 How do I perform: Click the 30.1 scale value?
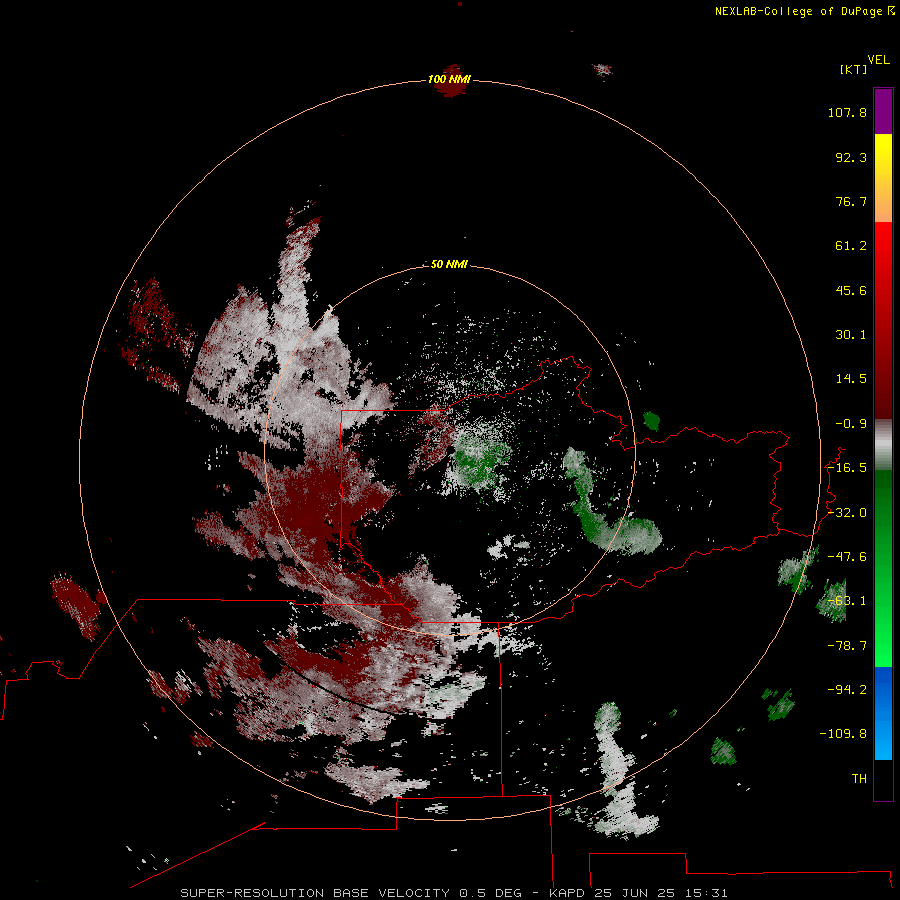point(851,335)
